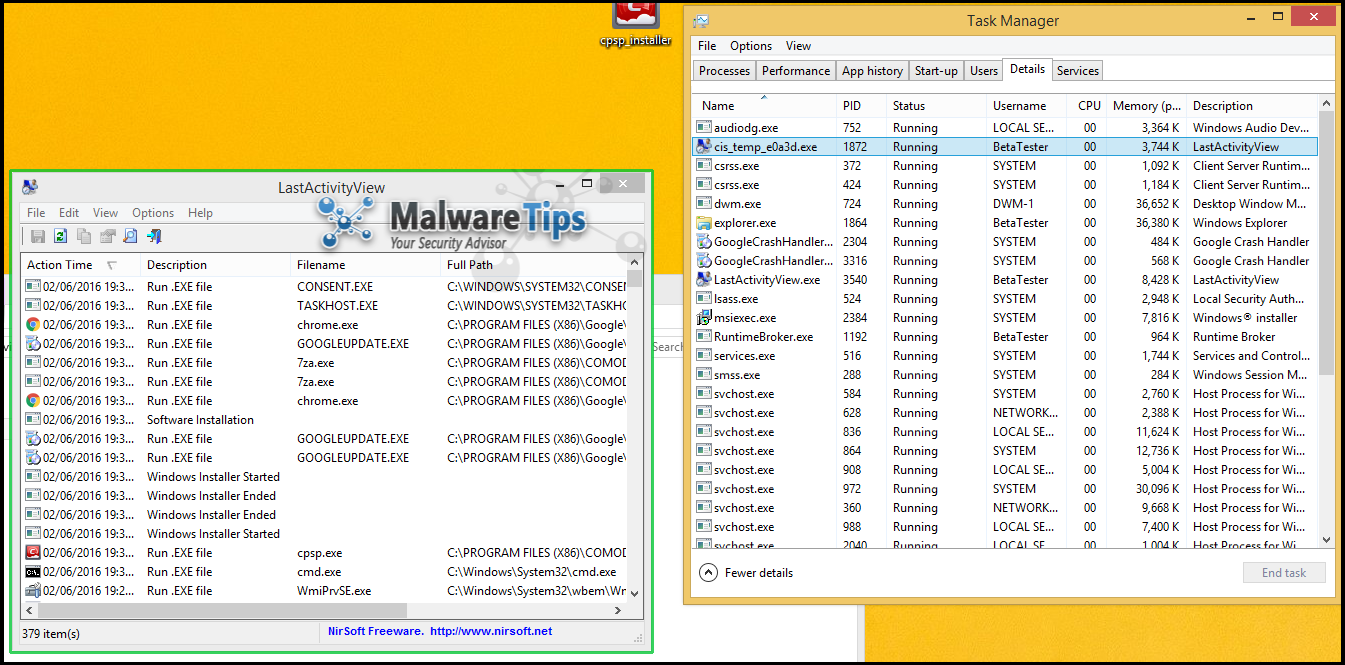Click the icon of the Software Installation row
1345x665 pixels.
(33, 420)
